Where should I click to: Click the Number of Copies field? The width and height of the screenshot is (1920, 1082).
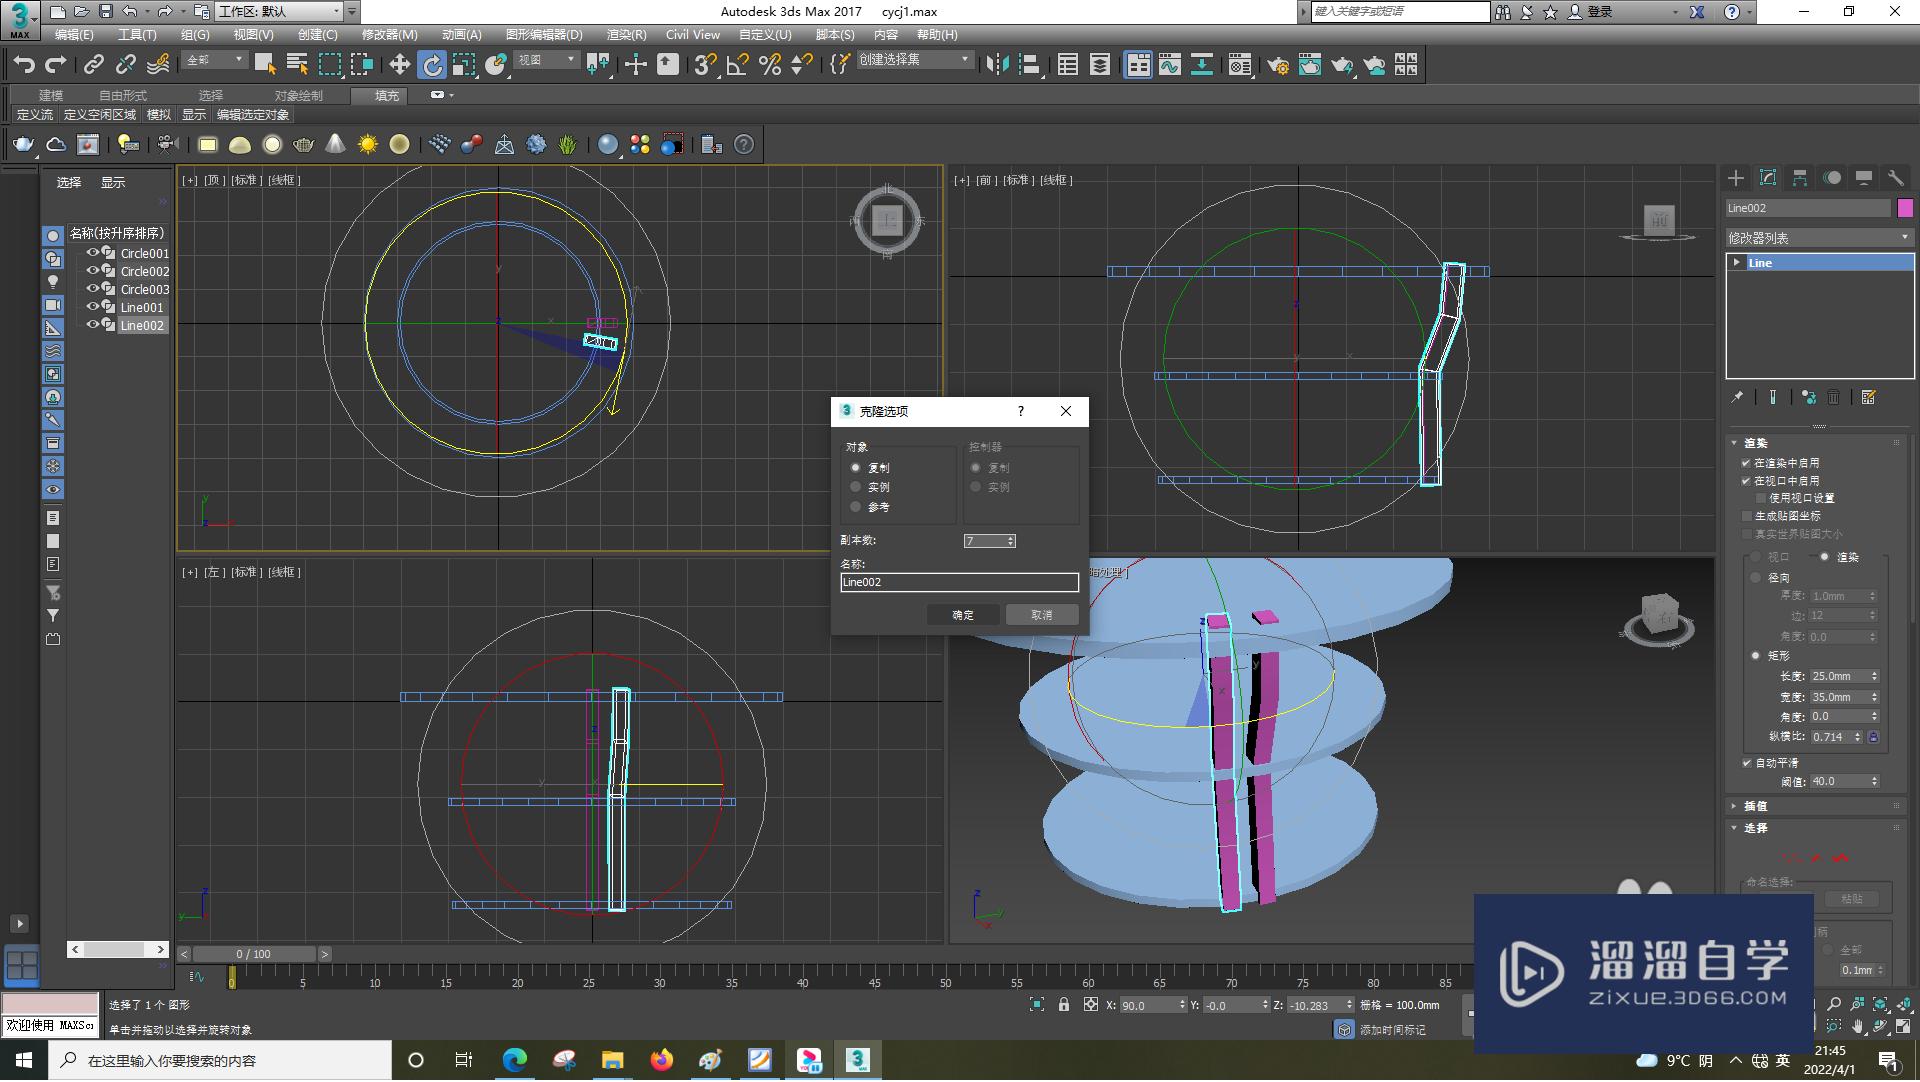click(x=985, y=542)
